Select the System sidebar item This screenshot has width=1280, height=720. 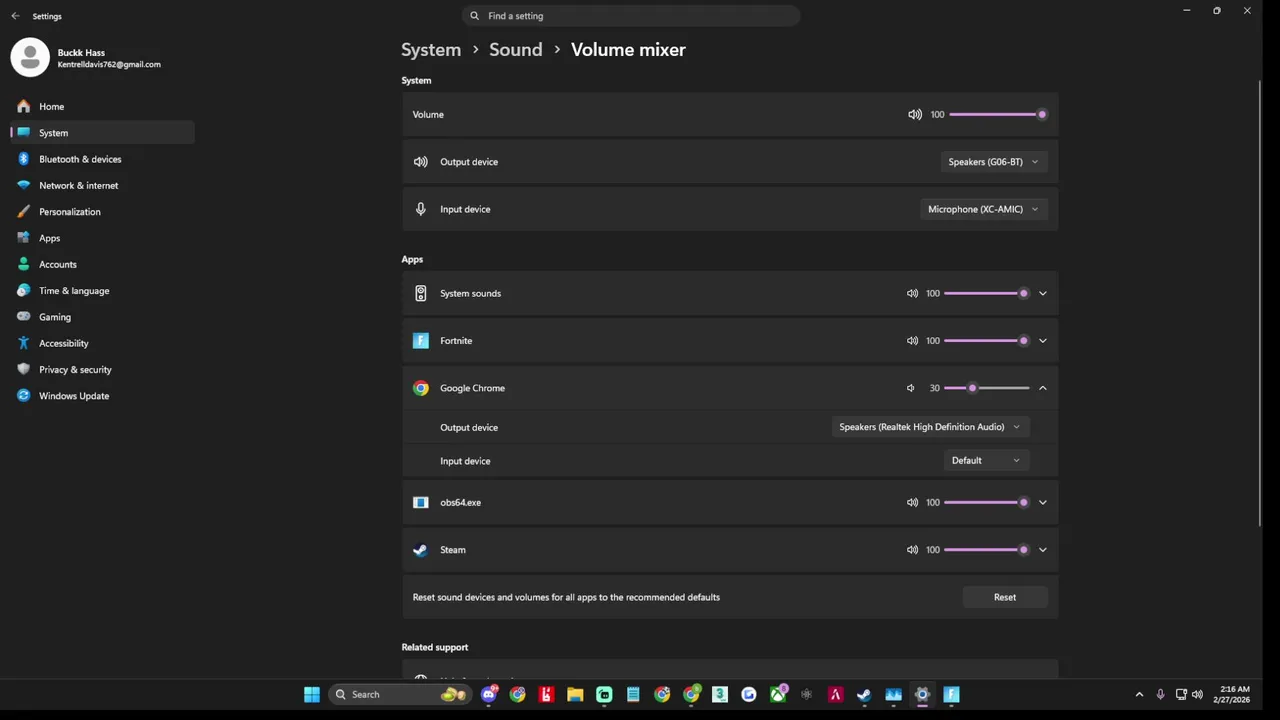102,132
